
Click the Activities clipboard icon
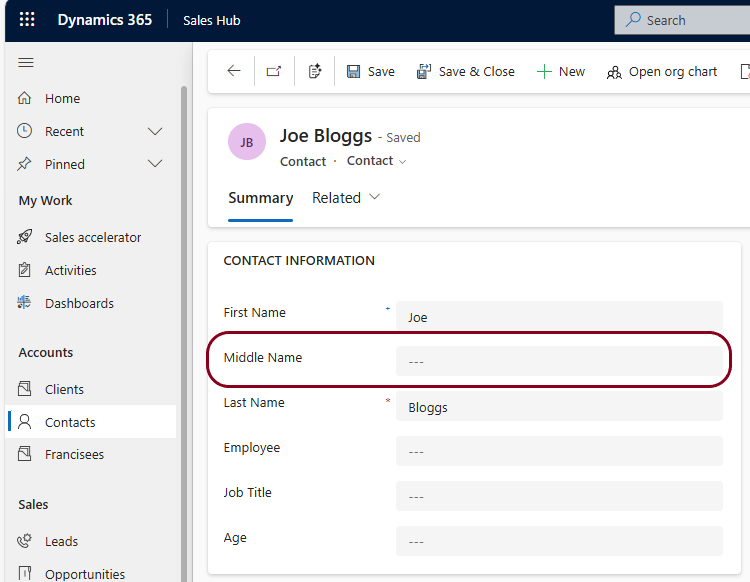24,270
